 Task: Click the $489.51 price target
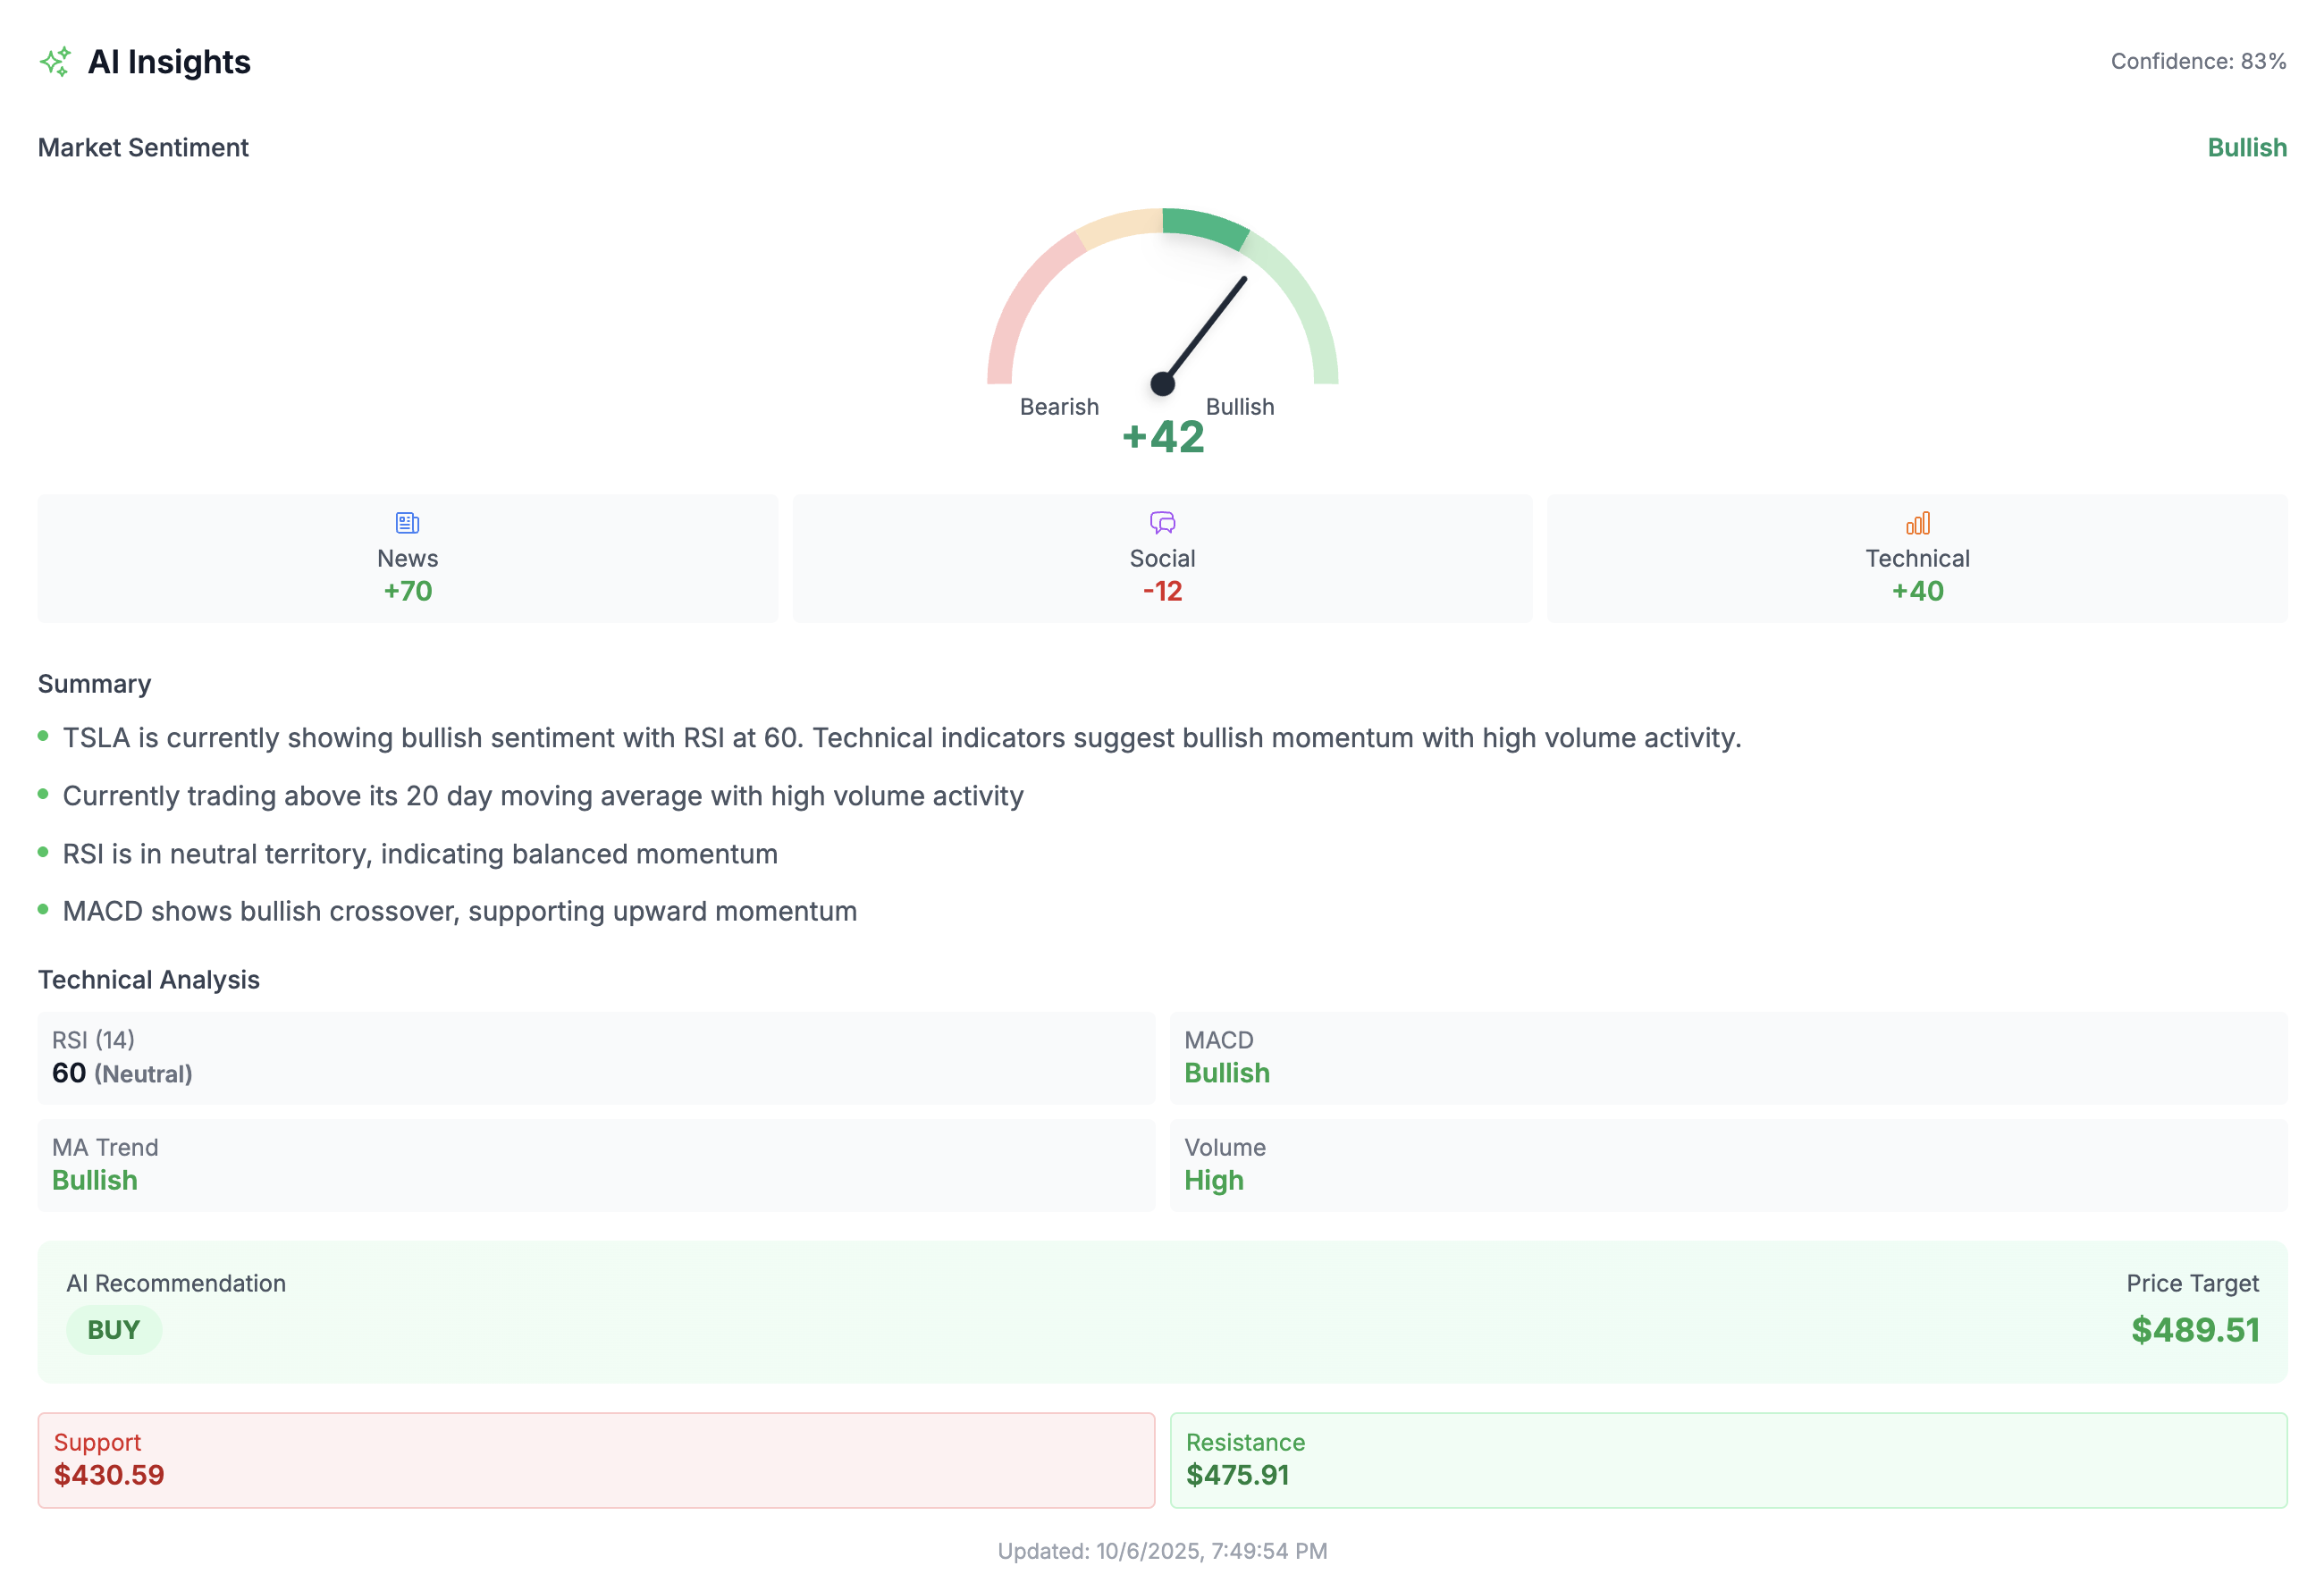coord(2195,1330)
